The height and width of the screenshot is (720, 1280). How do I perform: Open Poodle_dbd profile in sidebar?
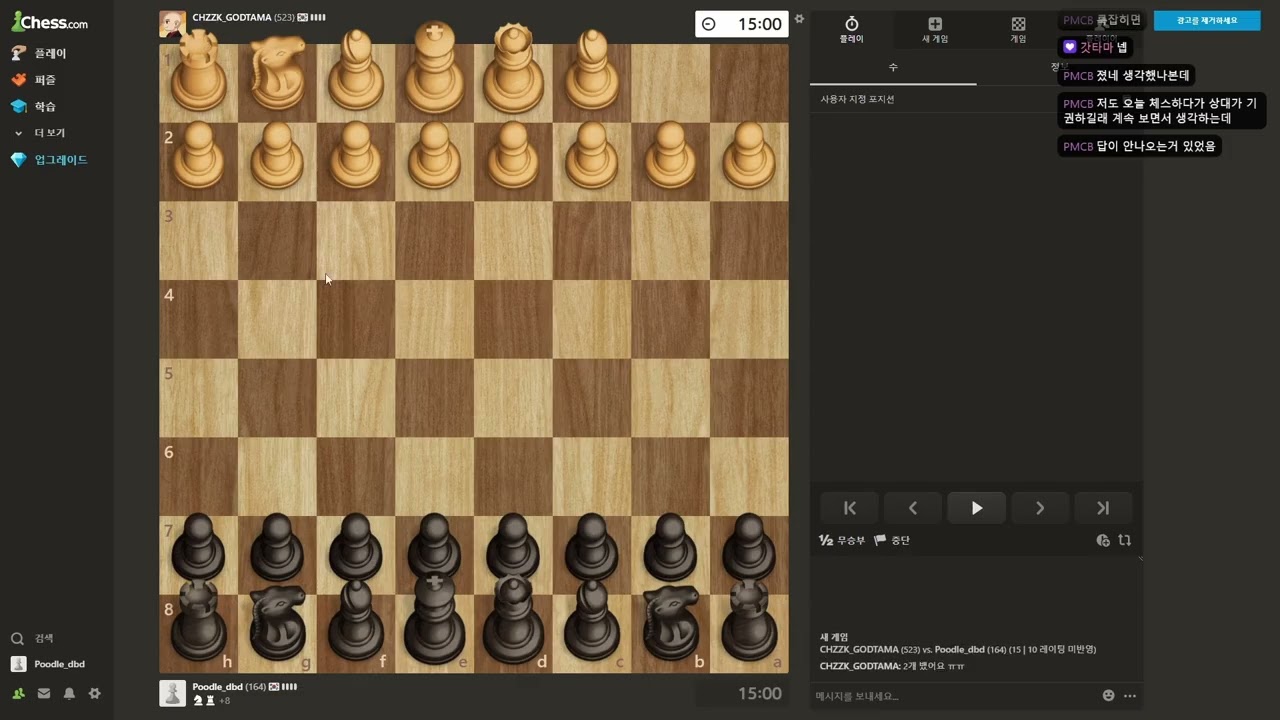click(48, 664)
